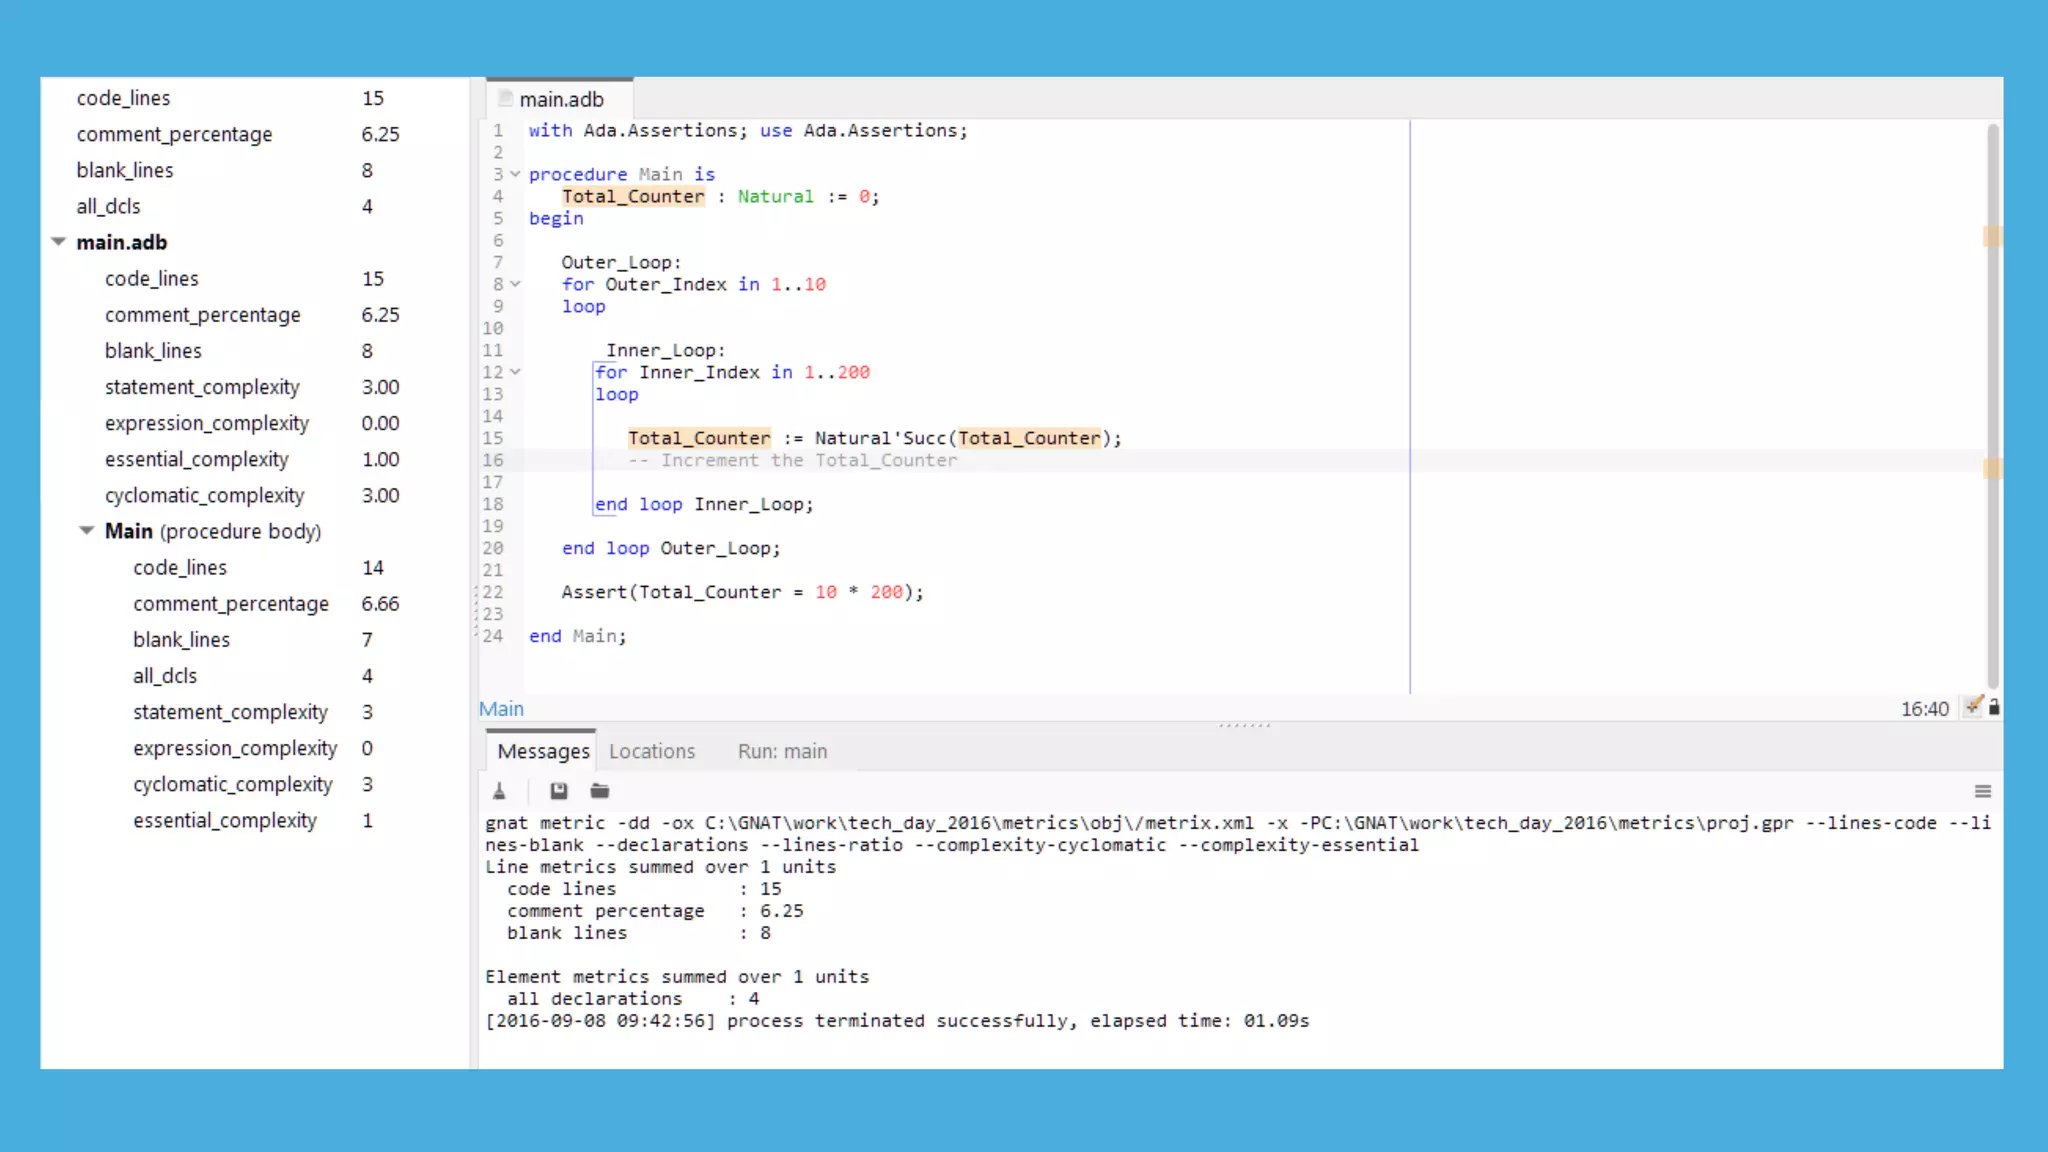Fold the Inner_Loop for block at line 12

point(515,372)
